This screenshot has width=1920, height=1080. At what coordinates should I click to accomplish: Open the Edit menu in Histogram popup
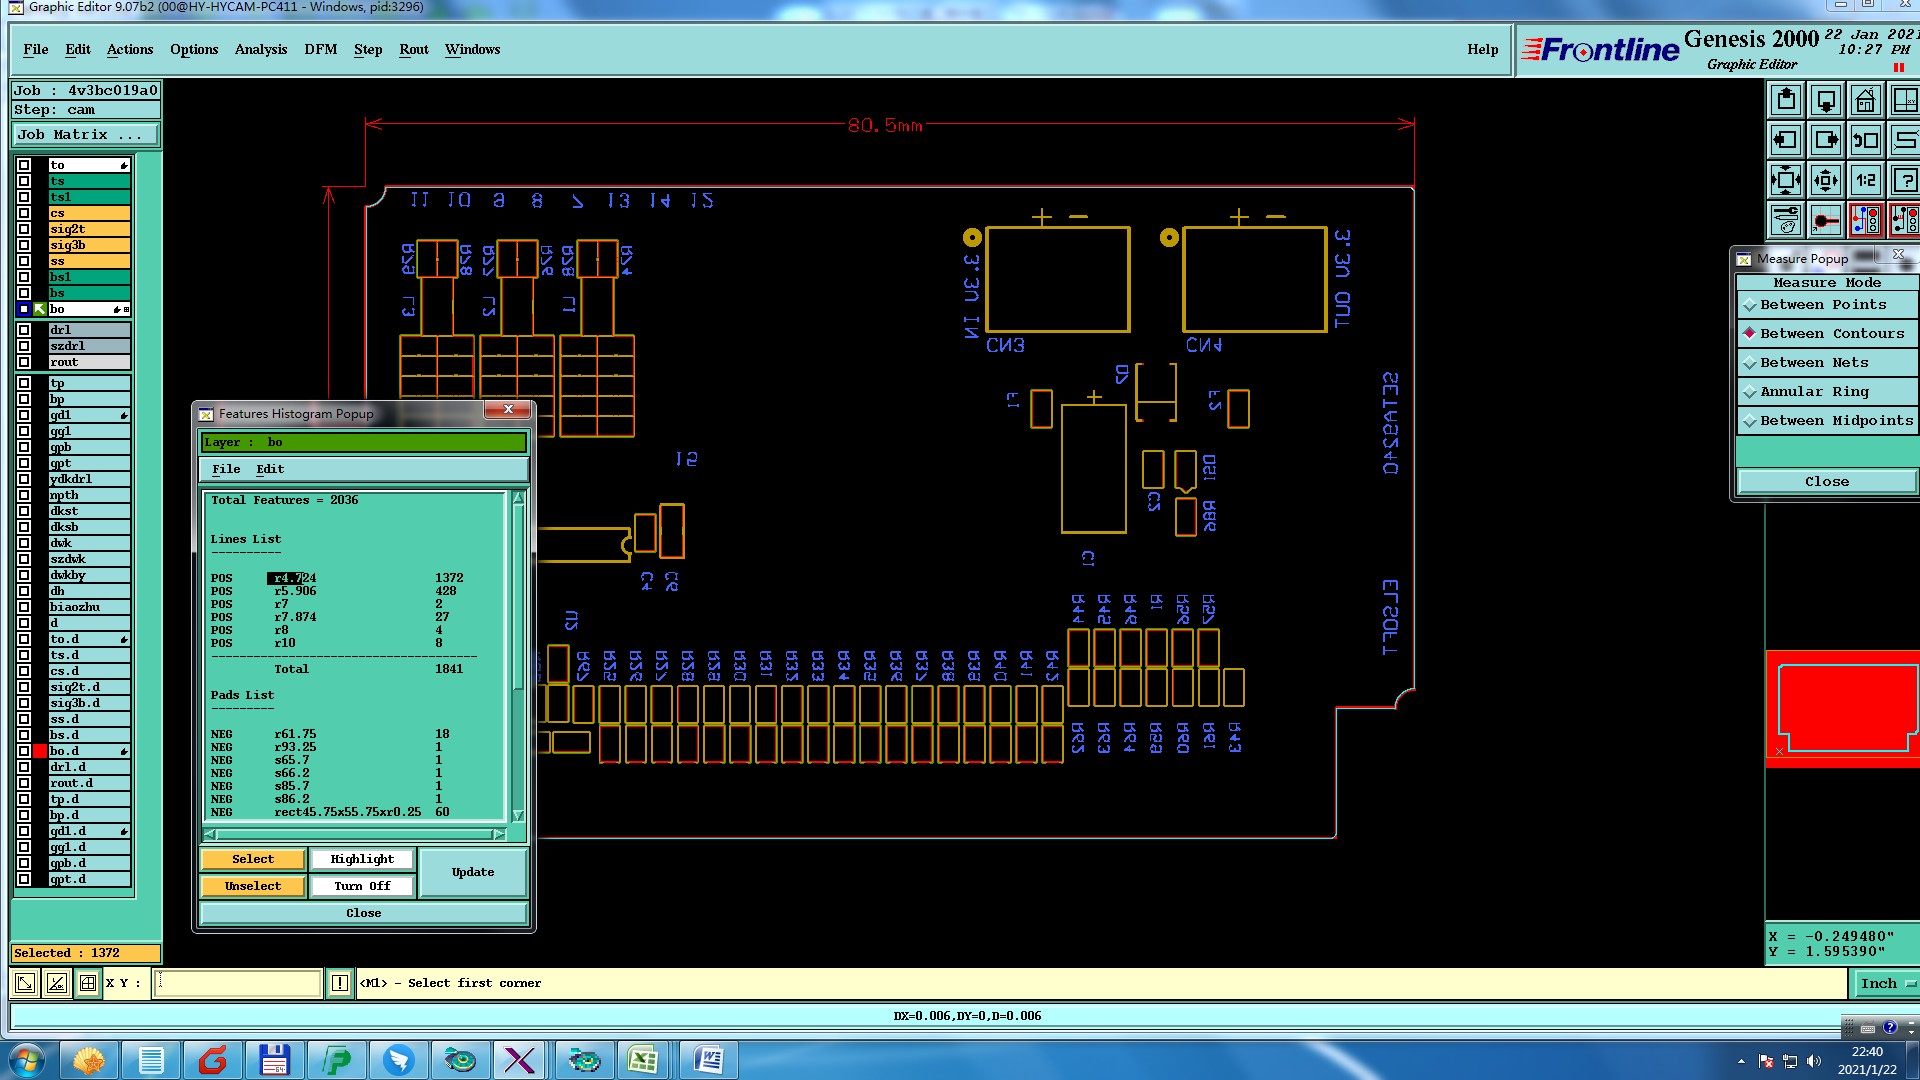coord(270,469)
